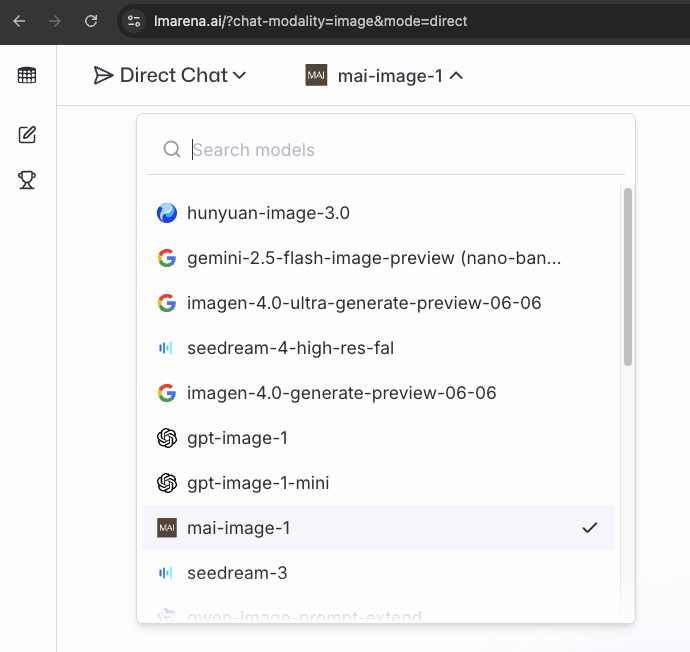Click the magnifier search icon

point(172,150)
